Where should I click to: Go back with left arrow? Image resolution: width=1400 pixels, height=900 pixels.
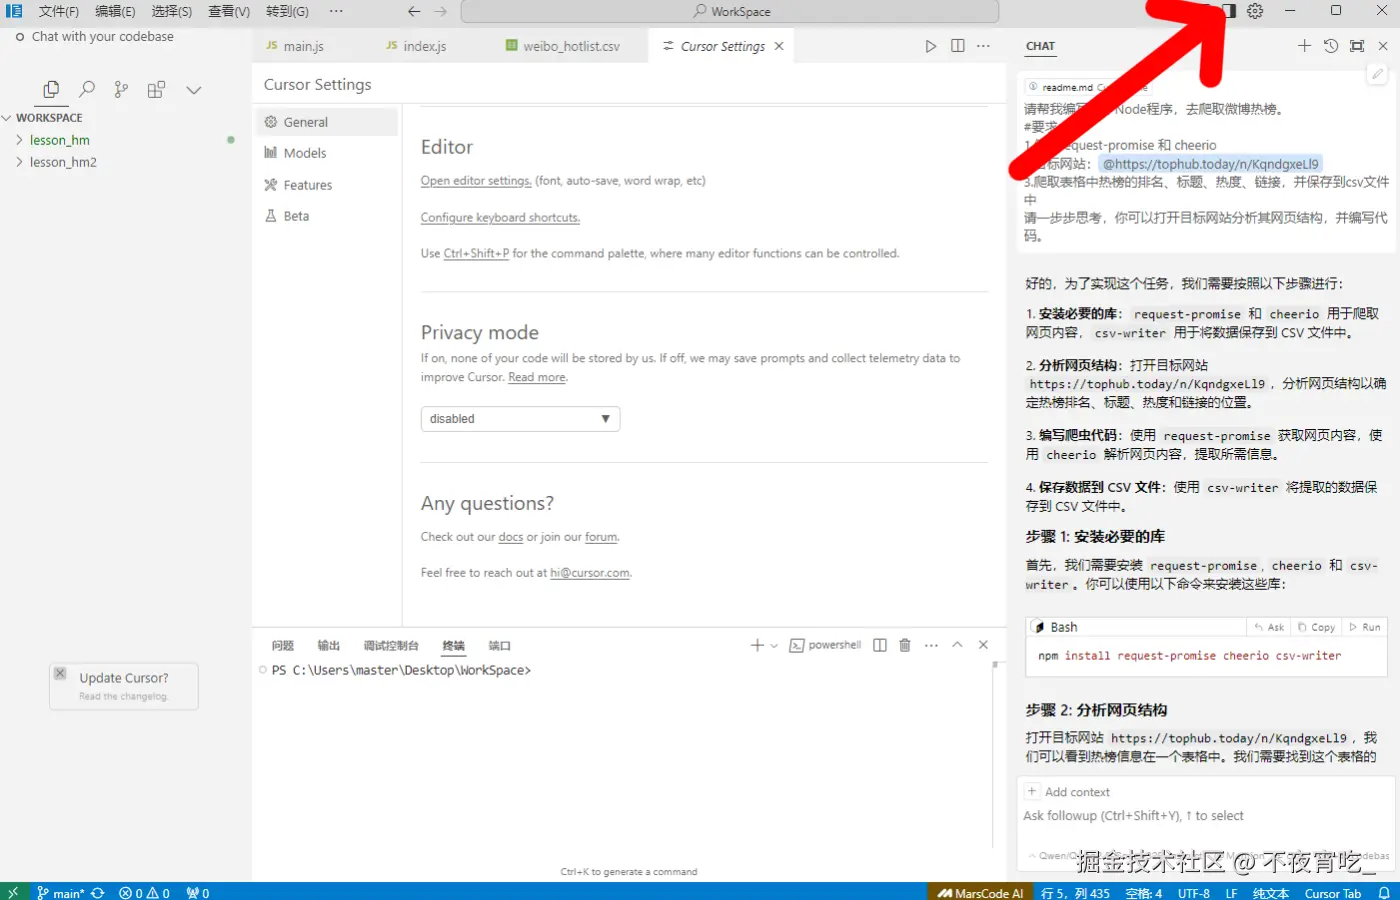414,11
